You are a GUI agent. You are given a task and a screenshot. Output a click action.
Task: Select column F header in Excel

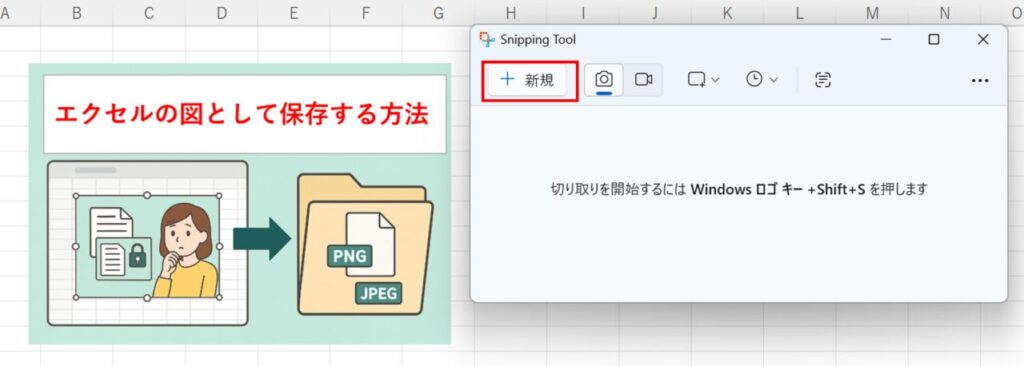pos(366,13)
